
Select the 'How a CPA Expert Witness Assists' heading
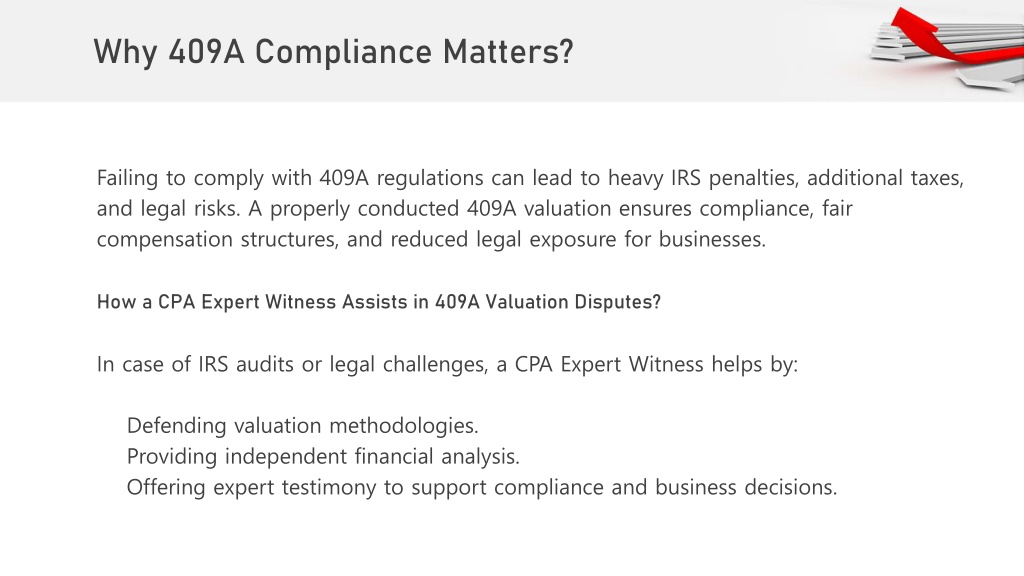(379, 302)
